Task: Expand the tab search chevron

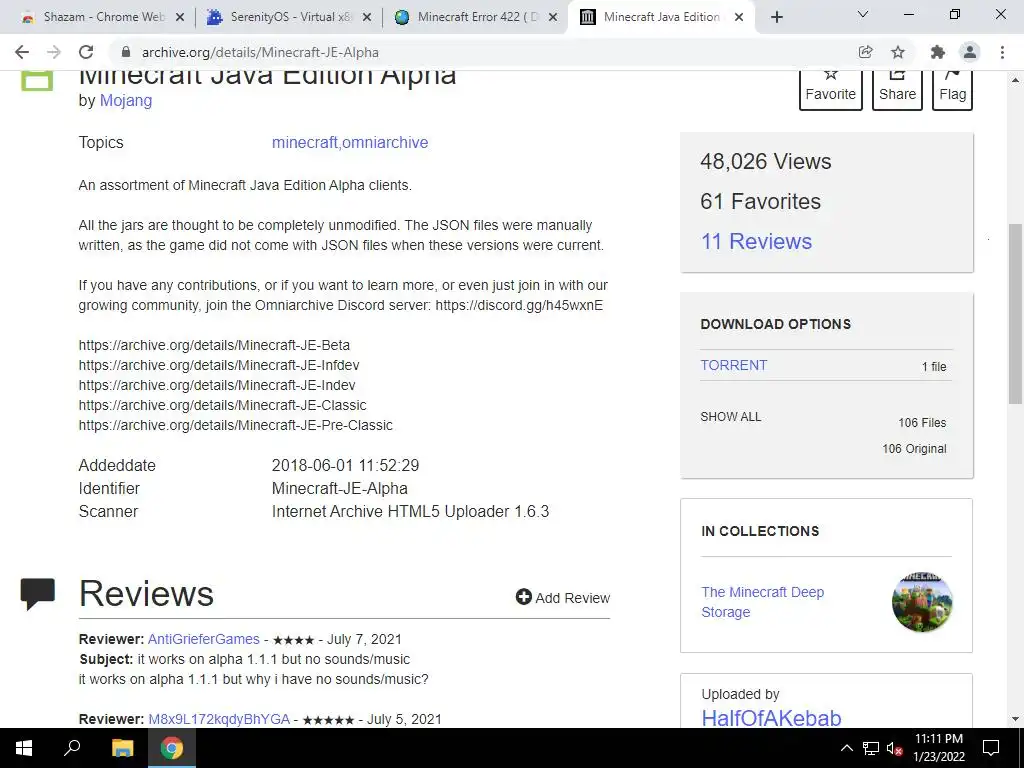Action: coord(863,14)
